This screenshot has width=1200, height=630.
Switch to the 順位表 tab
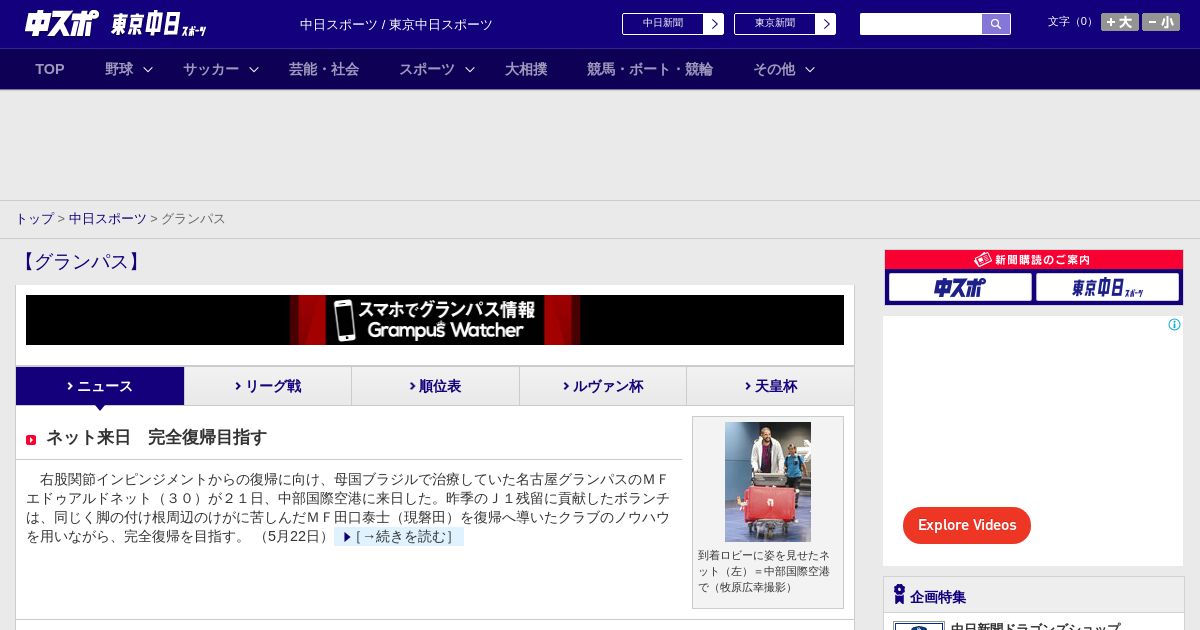point(435,386)
